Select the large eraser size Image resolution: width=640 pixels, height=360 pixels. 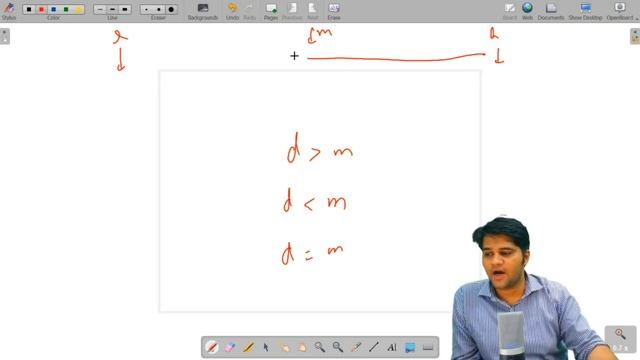pyautogui.click(x=171, y=9)
